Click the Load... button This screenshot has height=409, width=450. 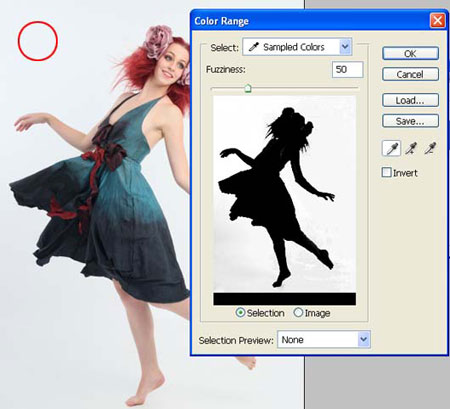tap(410, 100)
